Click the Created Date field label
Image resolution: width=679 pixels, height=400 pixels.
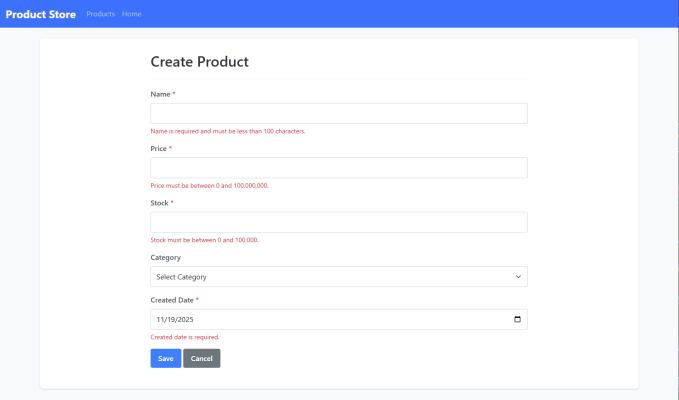coord(172,300)
